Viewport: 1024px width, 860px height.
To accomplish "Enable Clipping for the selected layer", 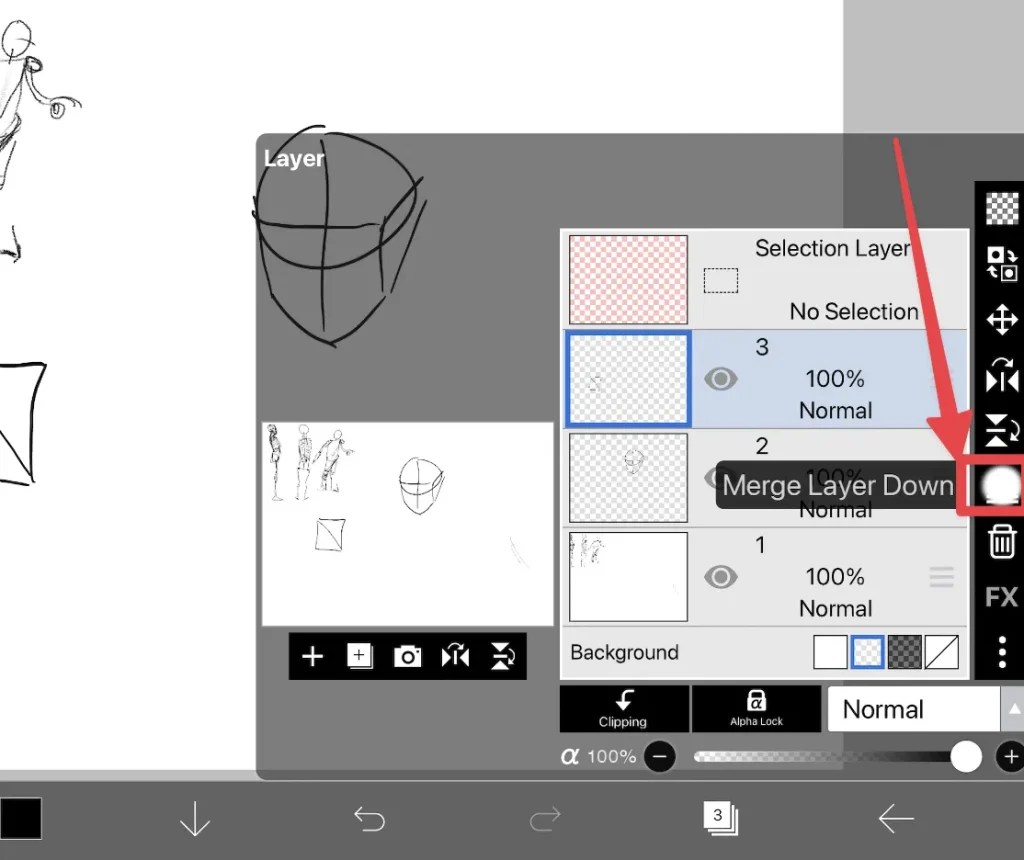I will (x=623, y=709).
